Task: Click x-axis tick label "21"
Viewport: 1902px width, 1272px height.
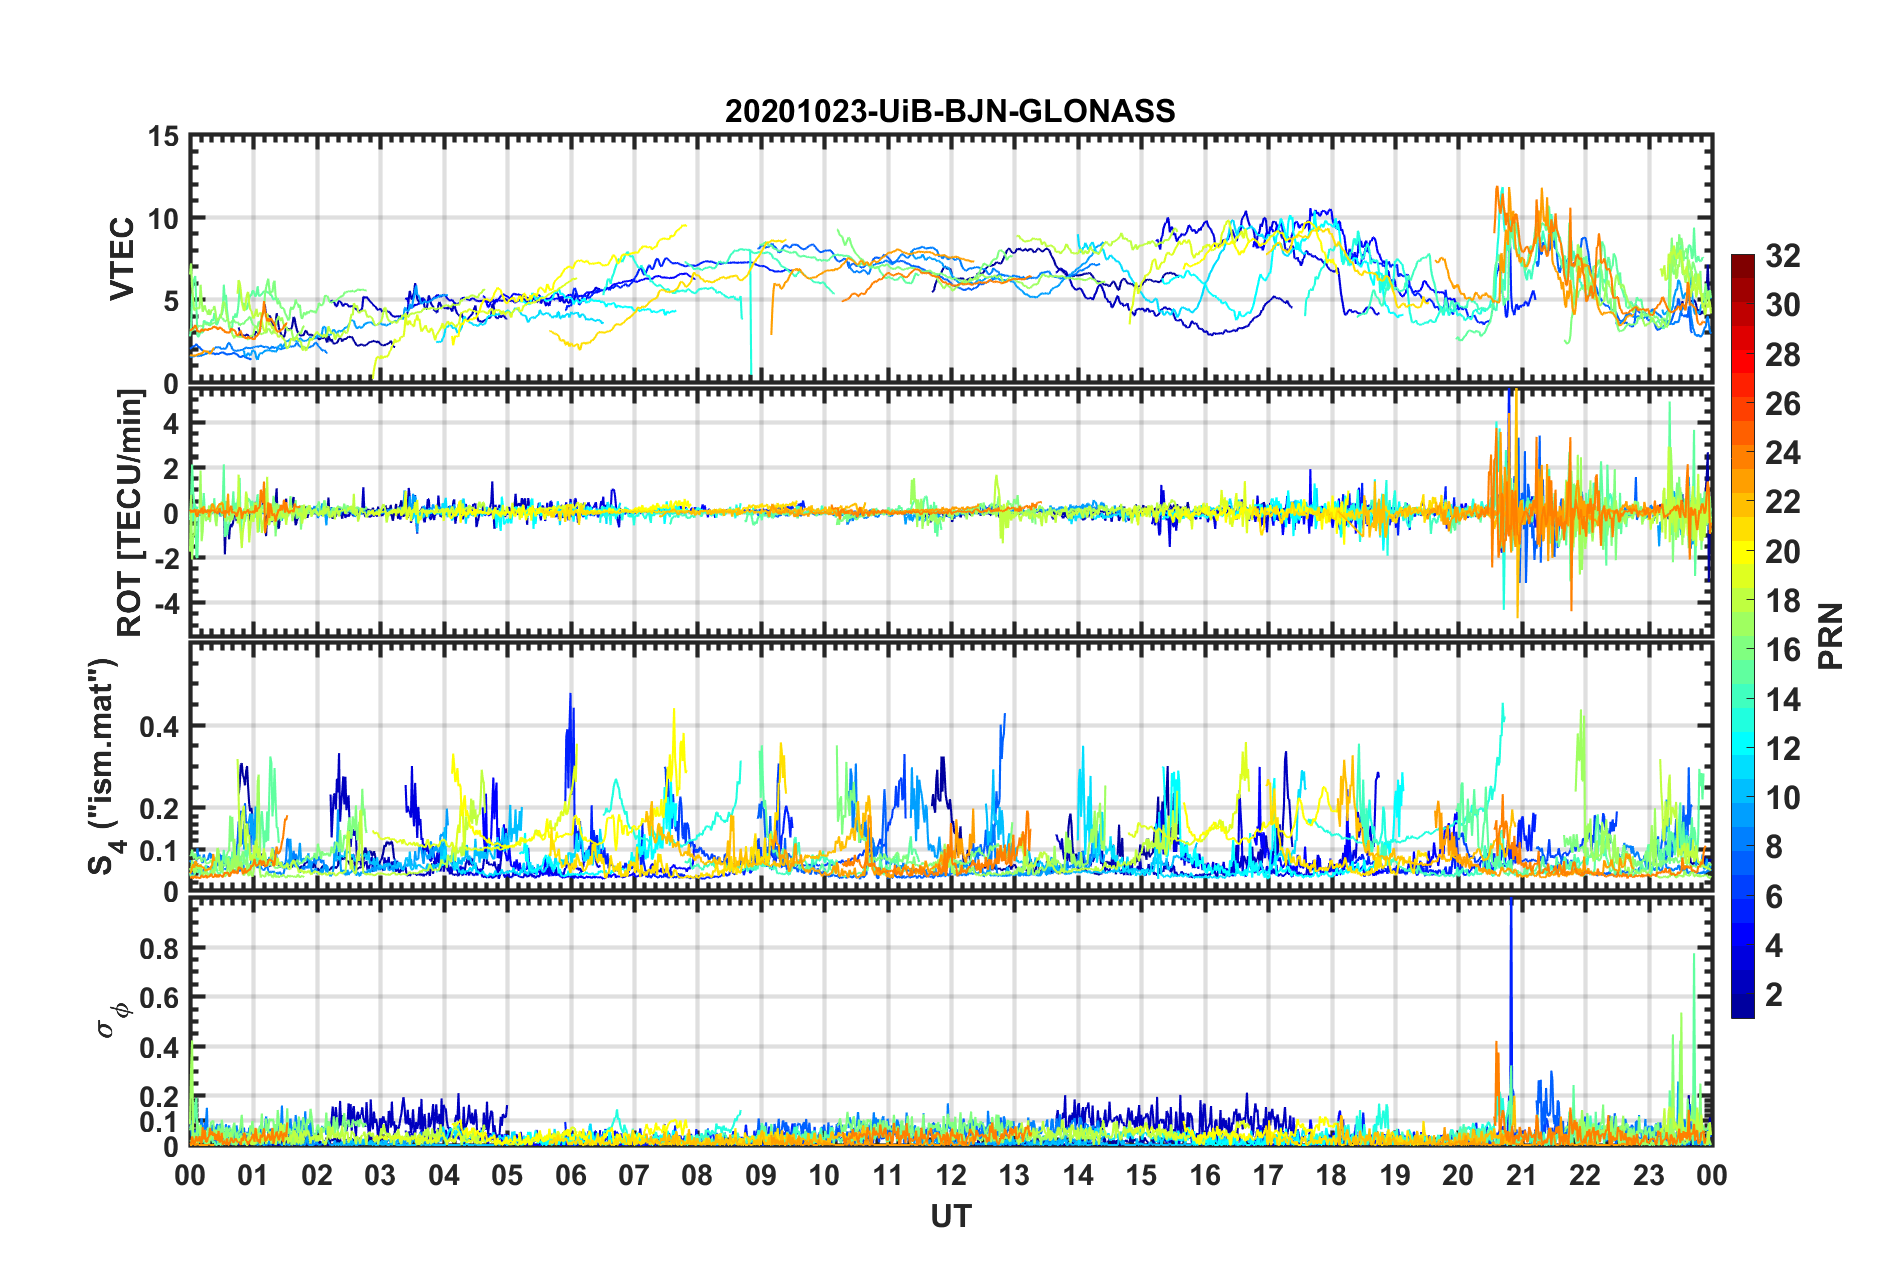Action: click(1522, 1175)
